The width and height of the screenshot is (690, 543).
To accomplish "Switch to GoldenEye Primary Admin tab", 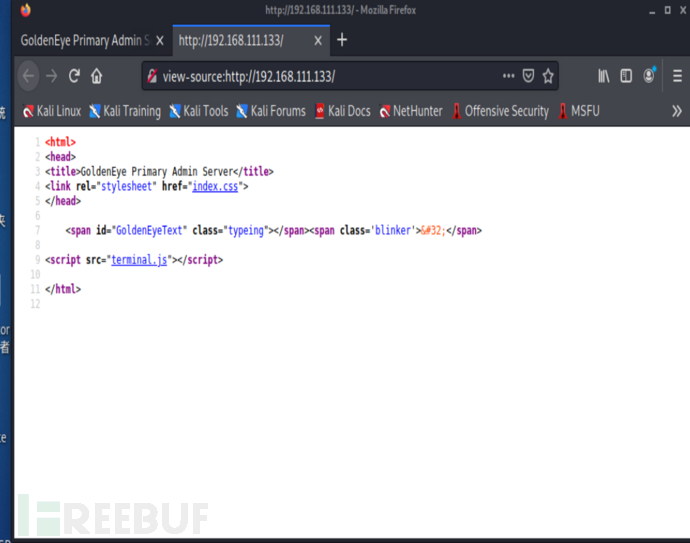I will tap(84, 40).
